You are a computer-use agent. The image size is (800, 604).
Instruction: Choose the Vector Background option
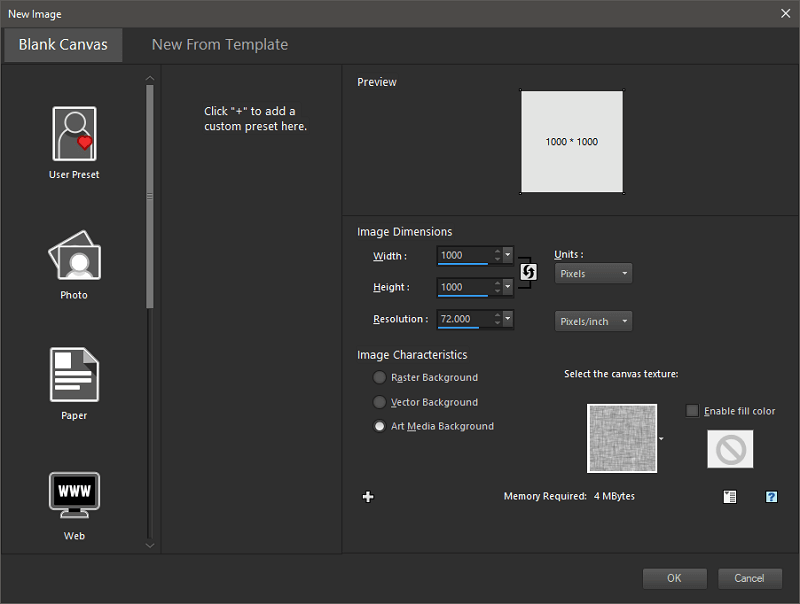point(380,402)
